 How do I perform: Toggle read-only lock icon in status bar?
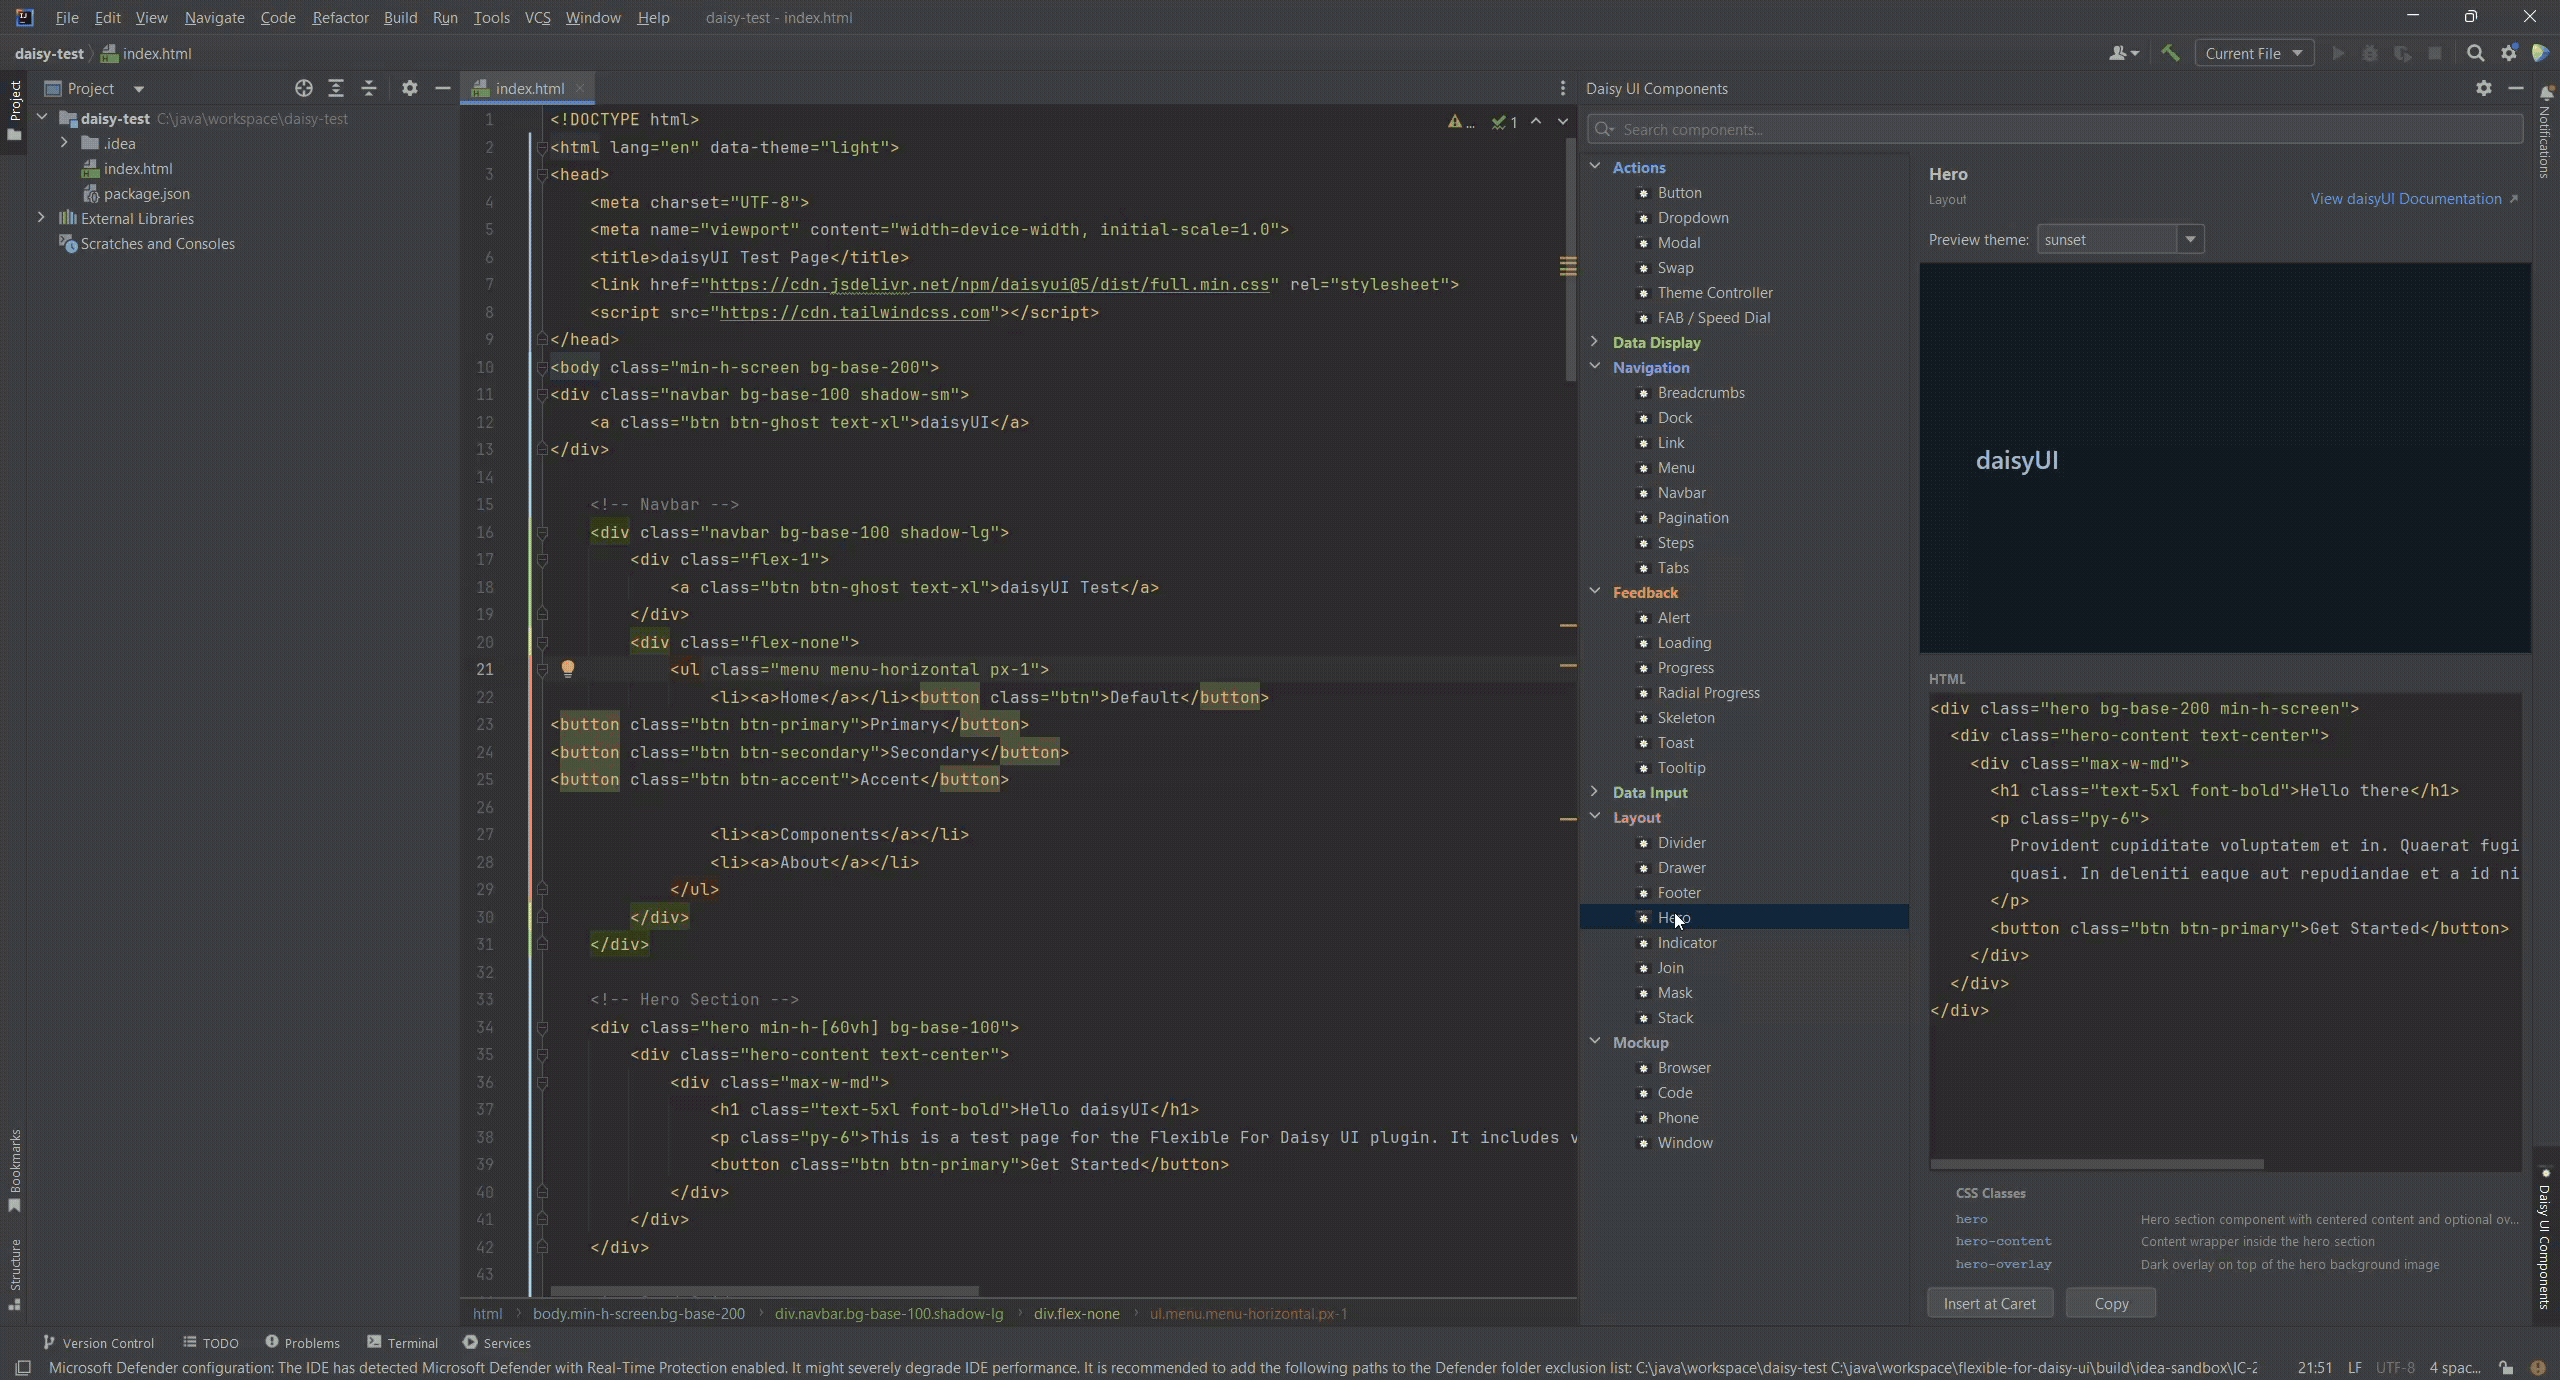point(2505,1367)
